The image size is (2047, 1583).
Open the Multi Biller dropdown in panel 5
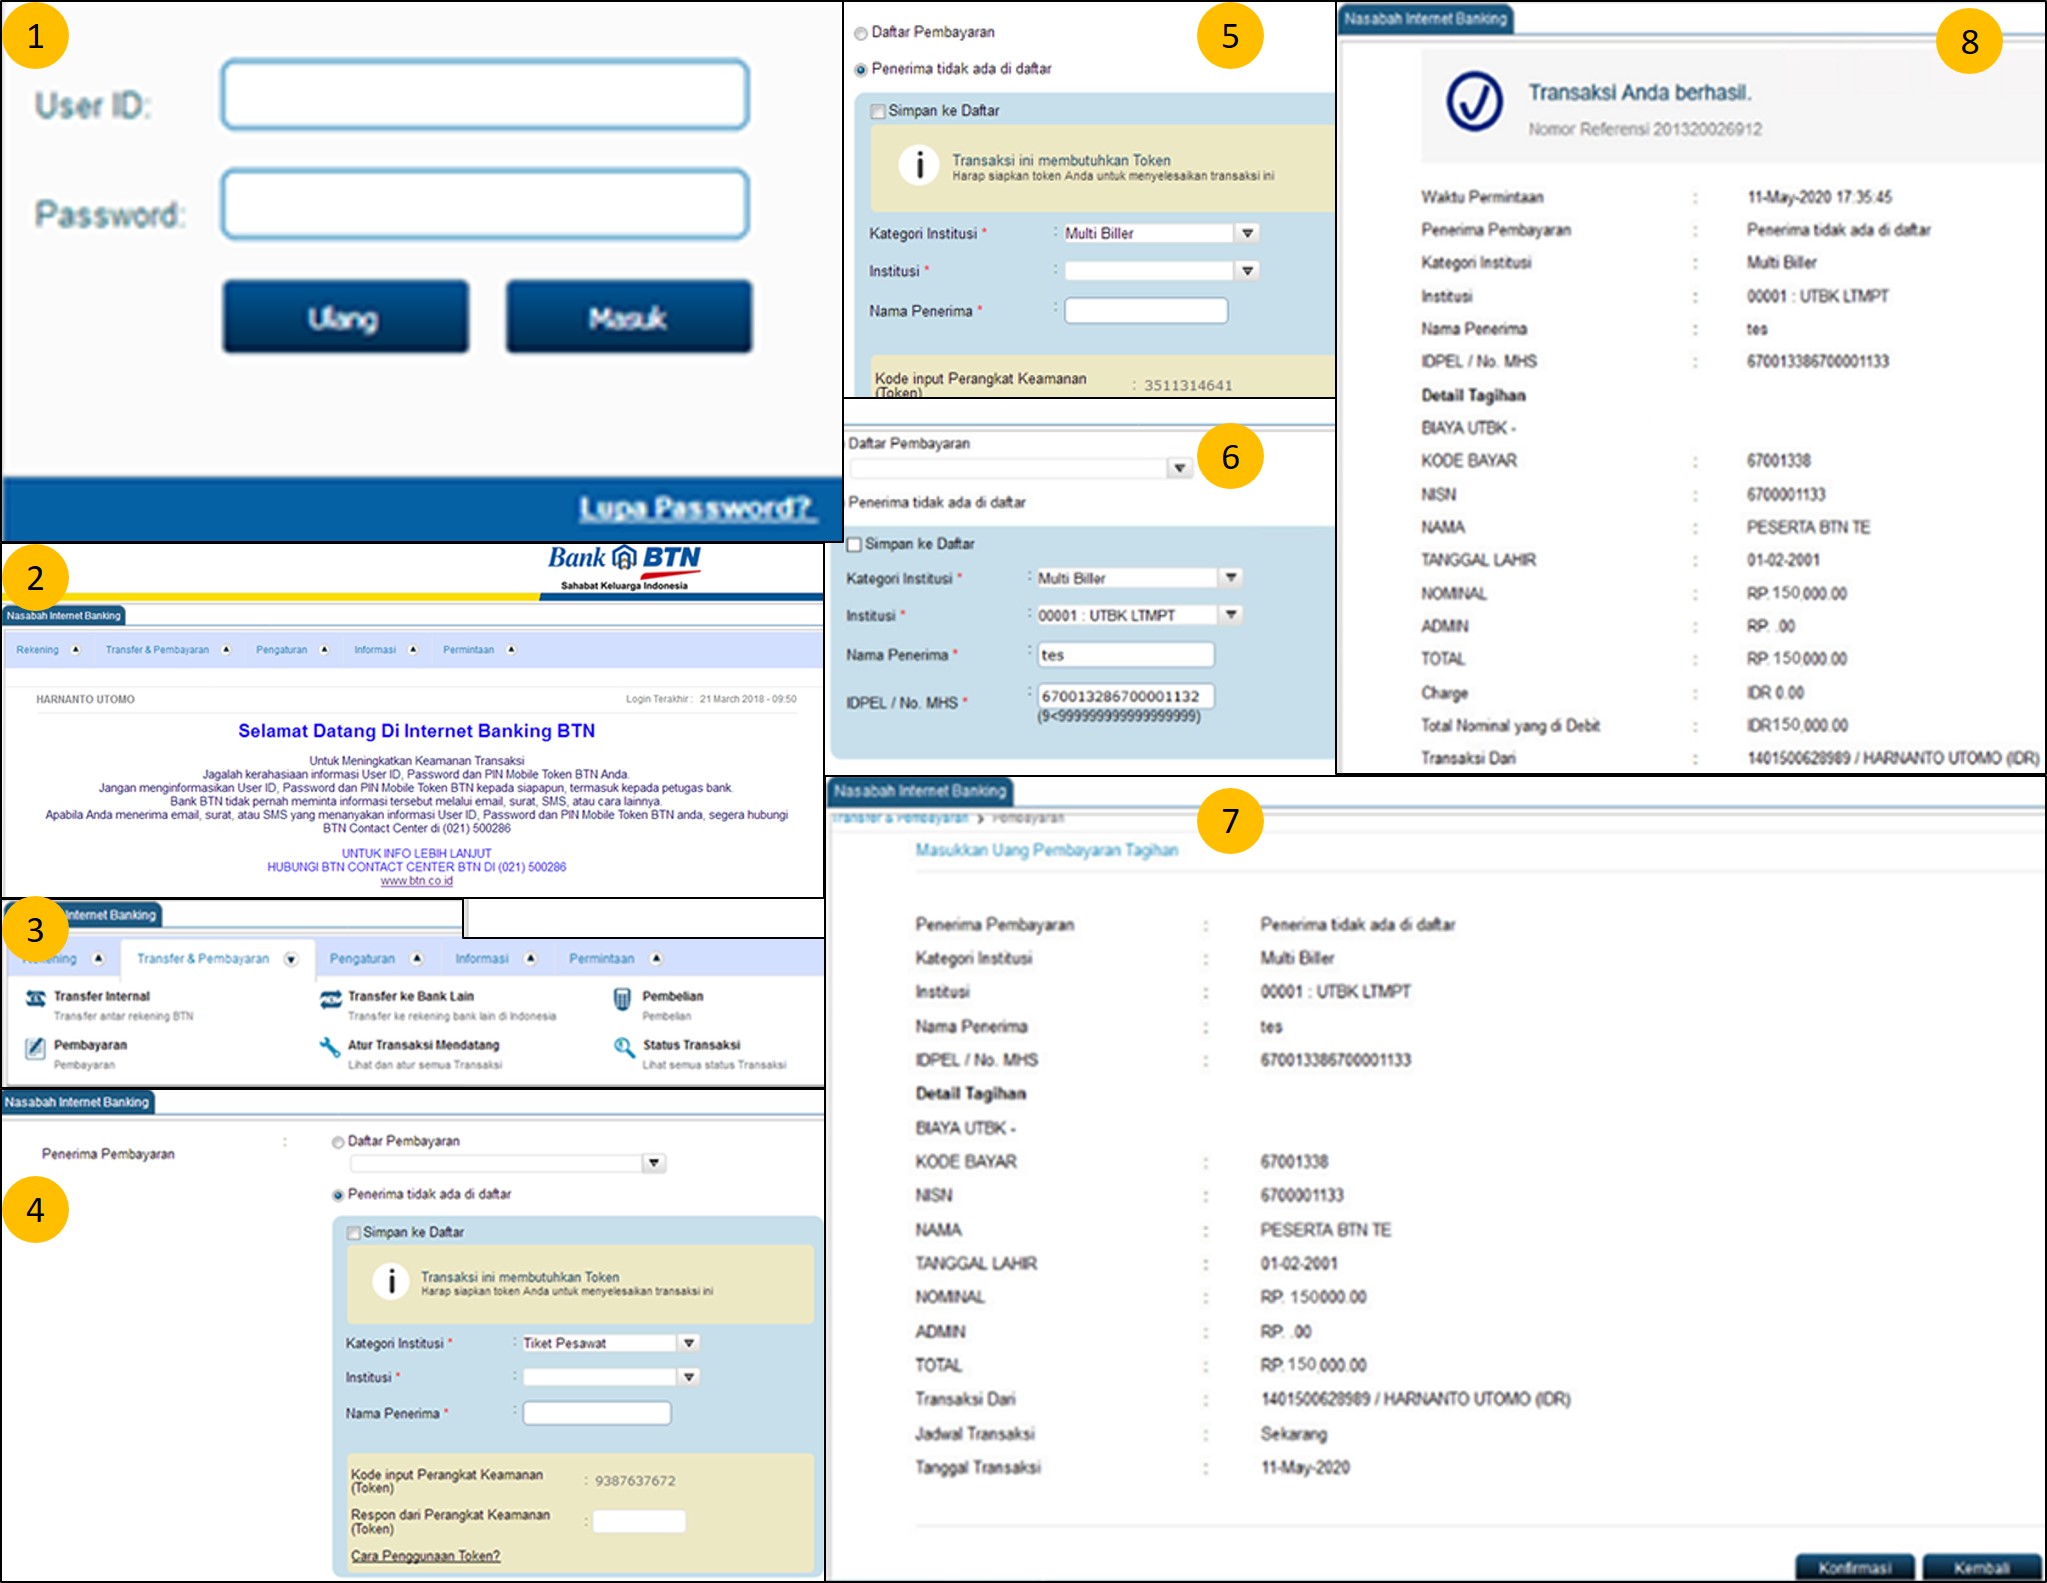pyautogui.click(x=1247, y=233)
